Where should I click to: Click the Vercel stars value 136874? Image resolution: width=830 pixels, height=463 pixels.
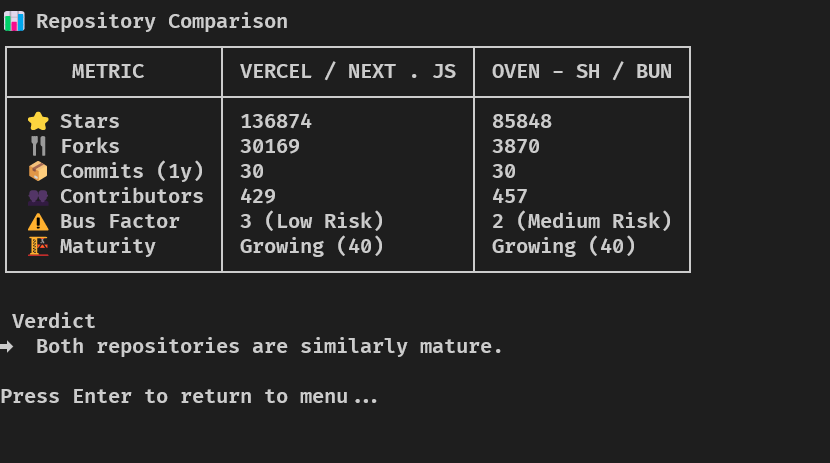[276, 121]
